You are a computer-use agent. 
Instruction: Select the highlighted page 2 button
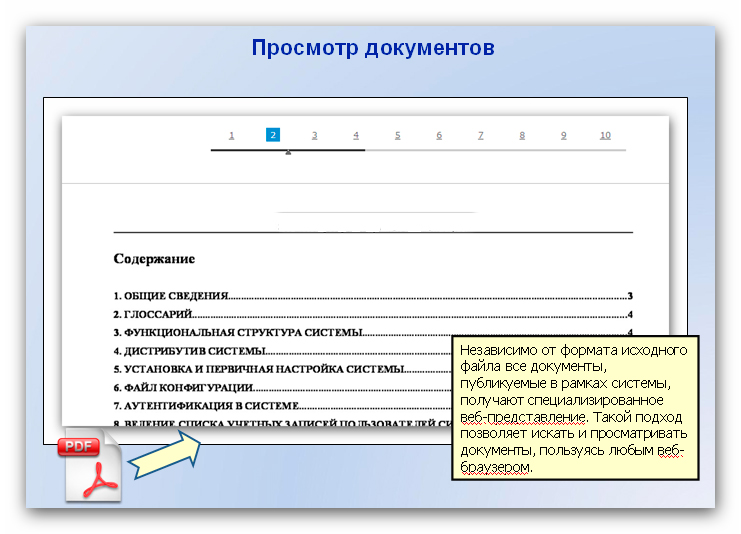click(x=273, y=135)
